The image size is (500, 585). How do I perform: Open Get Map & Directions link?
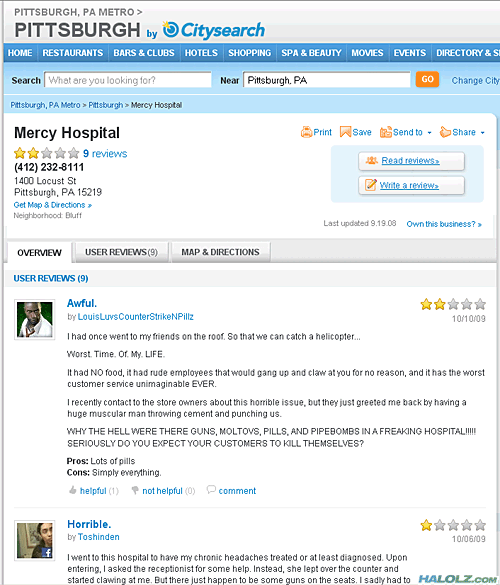click(53, 205)
